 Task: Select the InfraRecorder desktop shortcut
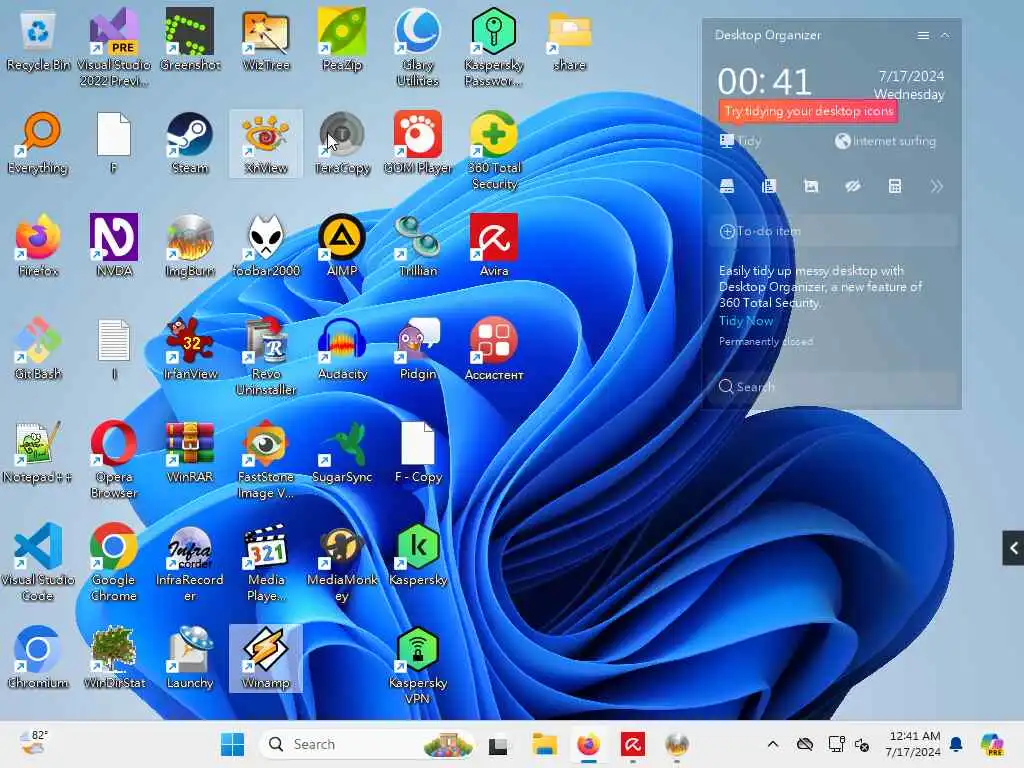pos(189,562)
